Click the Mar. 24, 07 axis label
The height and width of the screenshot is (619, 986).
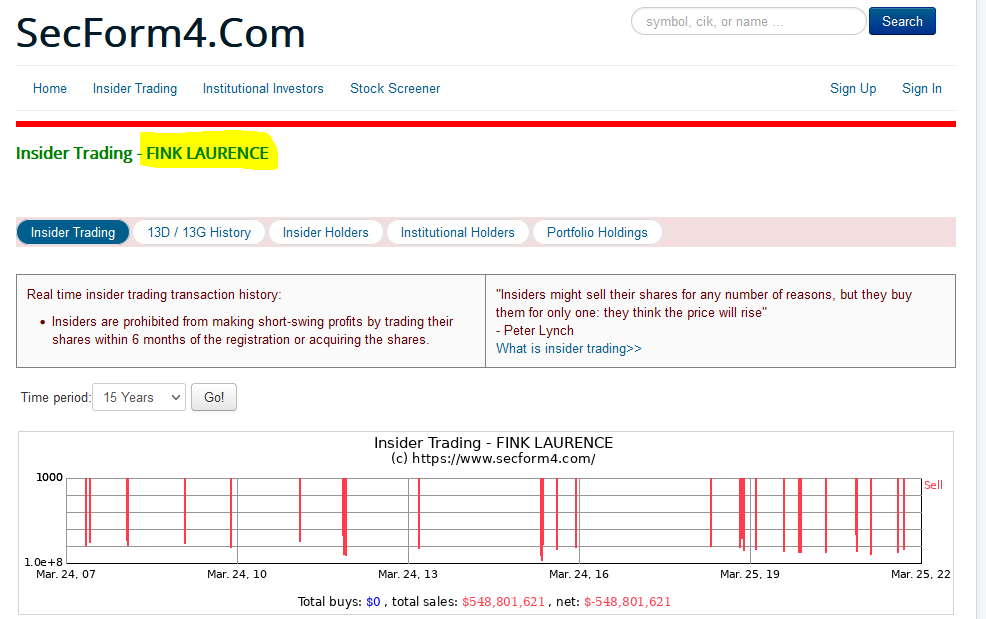click(65, 574)
